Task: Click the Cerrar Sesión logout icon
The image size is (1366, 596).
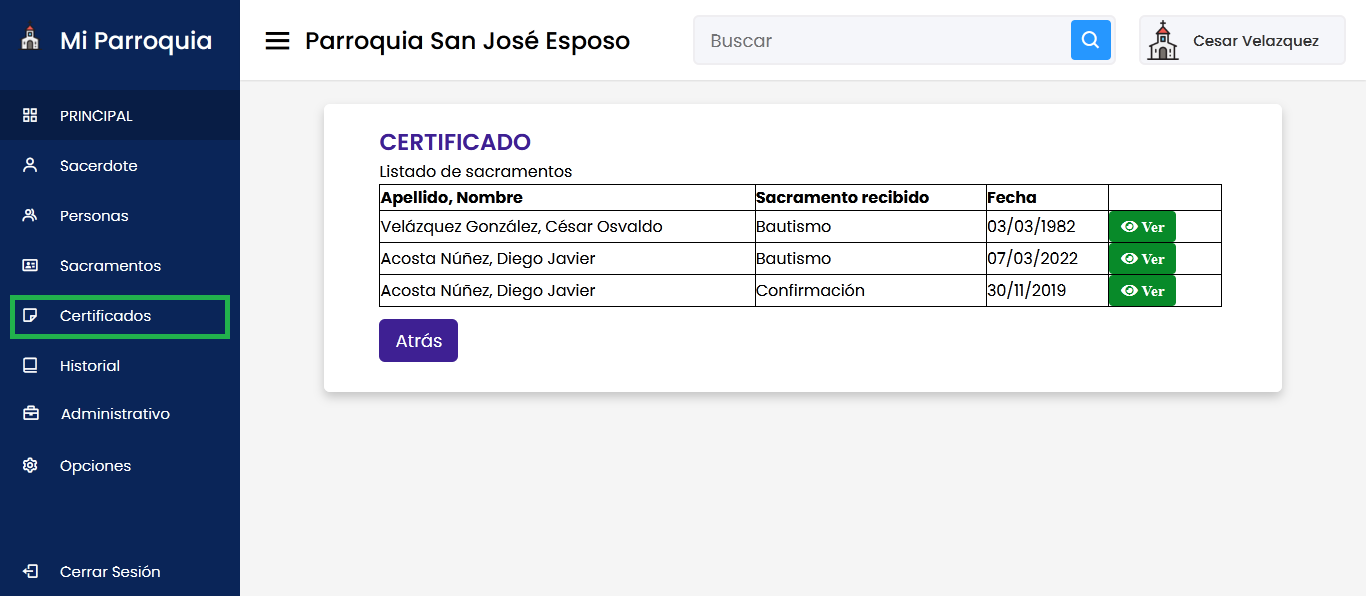Action: tap(30, 572)
